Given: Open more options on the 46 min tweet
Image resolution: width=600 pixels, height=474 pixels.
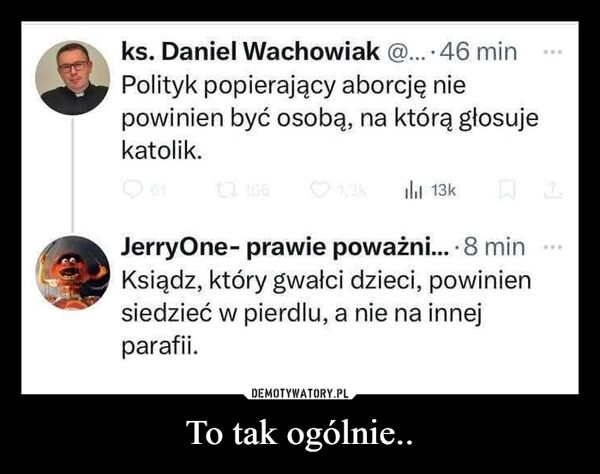Looking at the screenshot, I should pyautogui.click(x=553, y=51).
